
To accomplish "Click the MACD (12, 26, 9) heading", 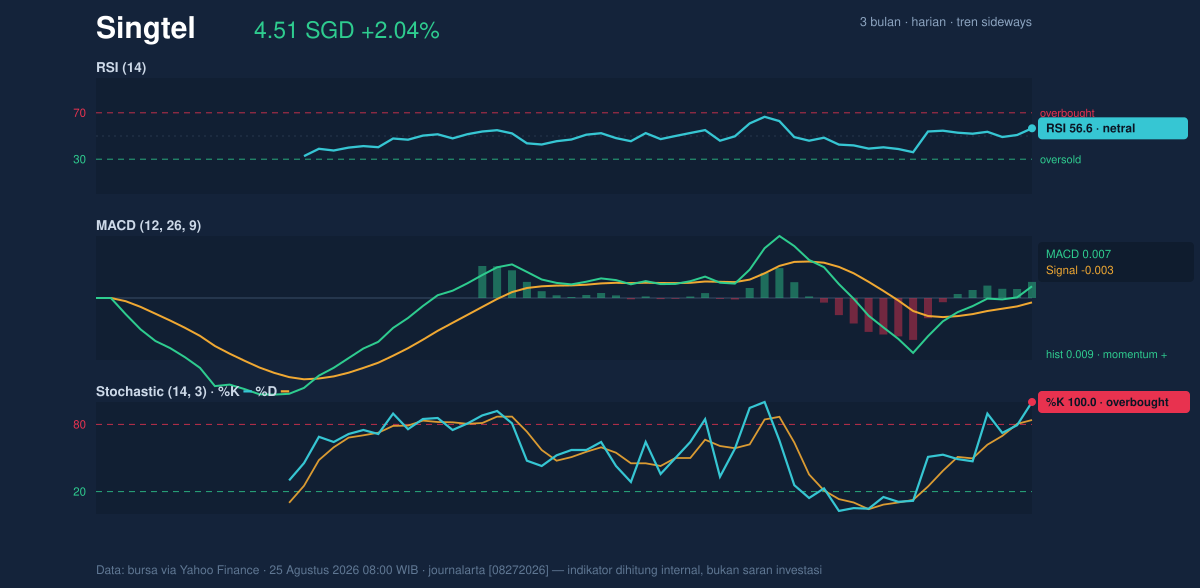I will pos(148,226).
